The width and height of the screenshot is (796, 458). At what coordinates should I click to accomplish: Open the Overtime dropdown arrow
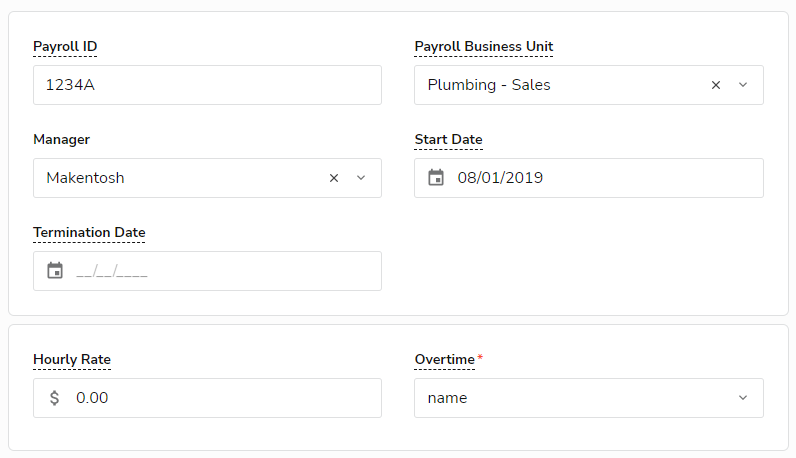coord(743,398)
